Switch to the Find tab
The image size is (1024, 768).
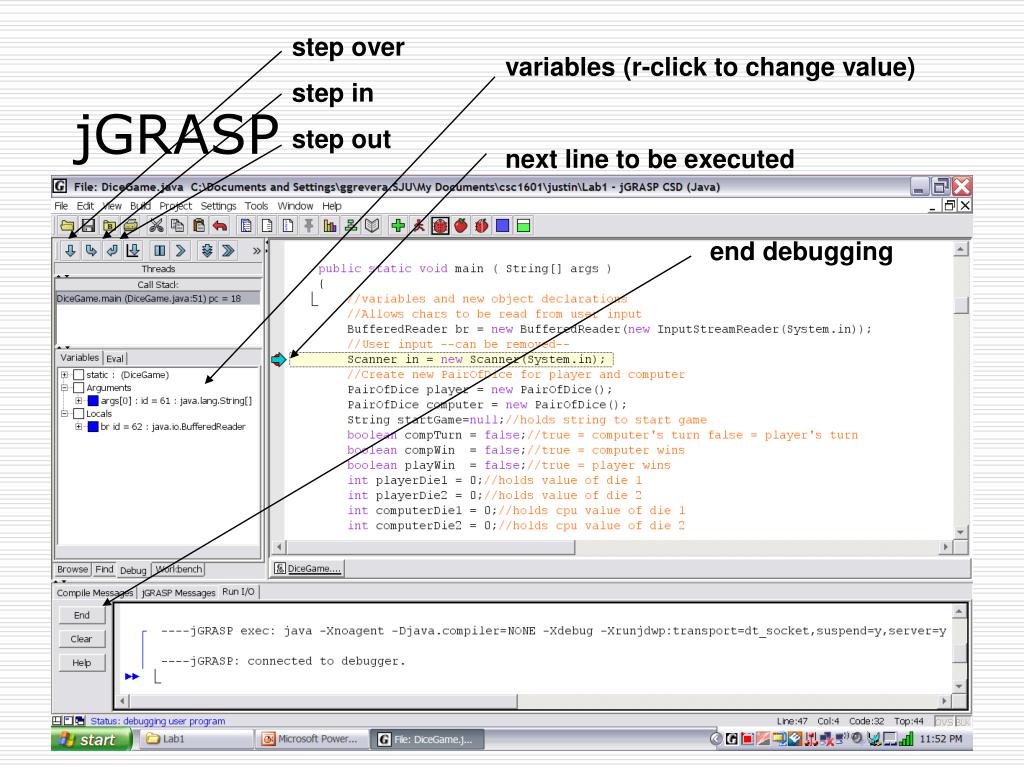click(104, 569)
